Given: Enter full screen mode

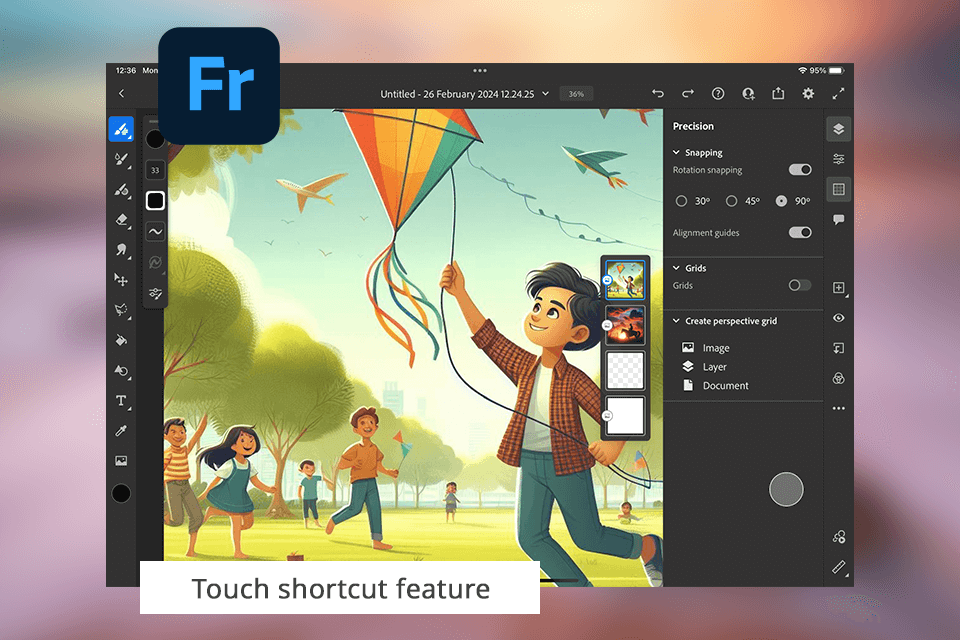Looking at the screenshot, I should pyautogui.click(x=838, y=93).
